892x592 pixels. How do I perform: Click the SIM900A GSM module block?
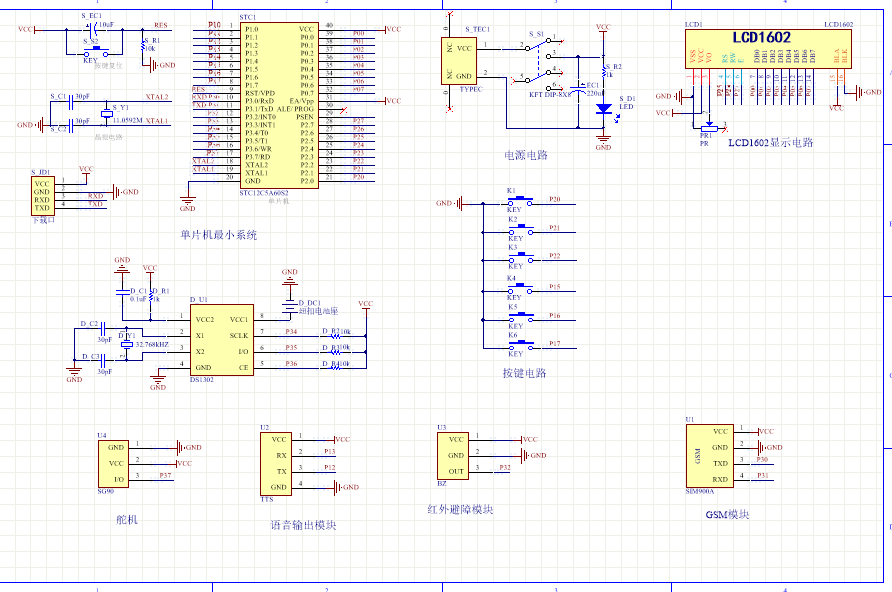coord(708,455)
